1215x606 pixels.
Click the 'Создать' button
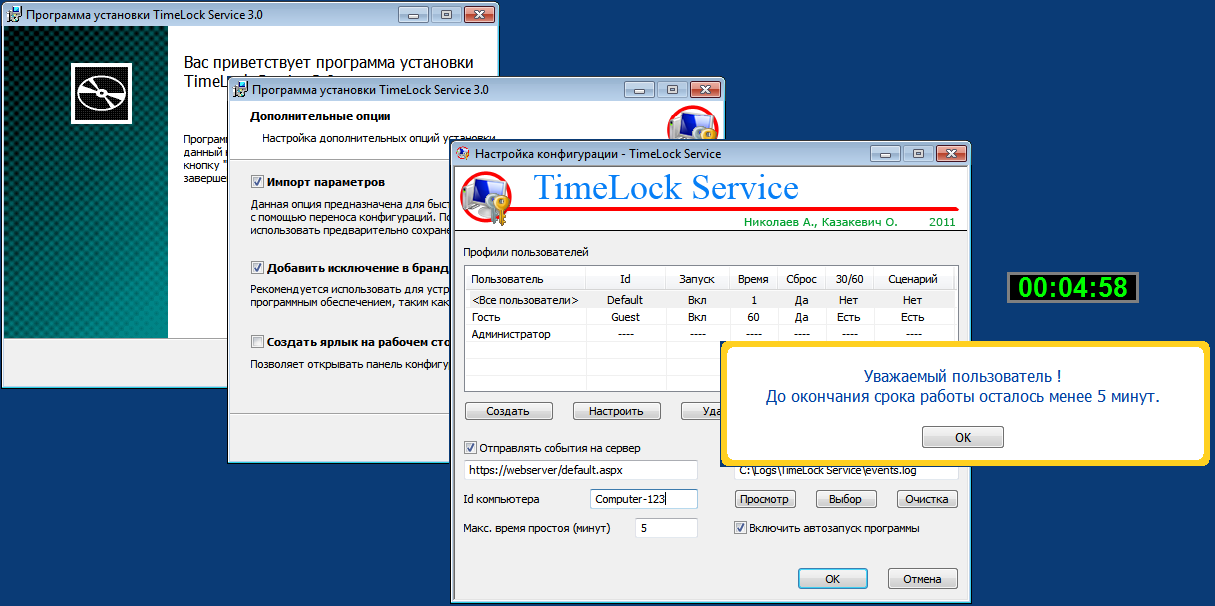[x=508, y=411]
